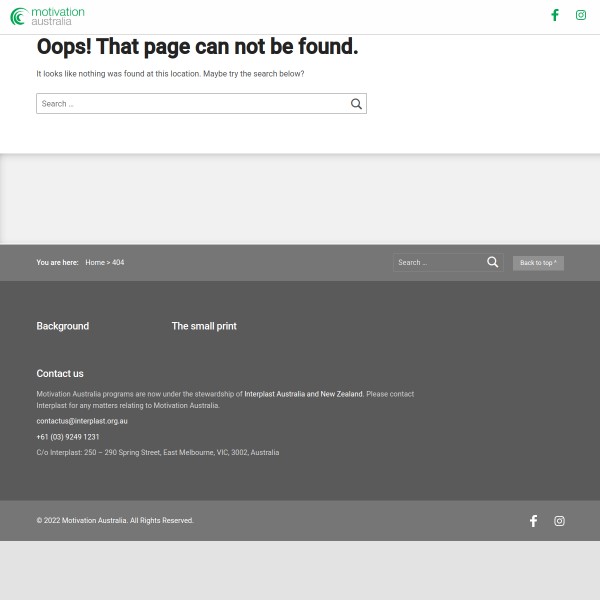Image resolution: width=600 pixels, height=600 pixels.
Task: Open the Instagram icon in the bottom copyright bar
Action: pos(559,521)
